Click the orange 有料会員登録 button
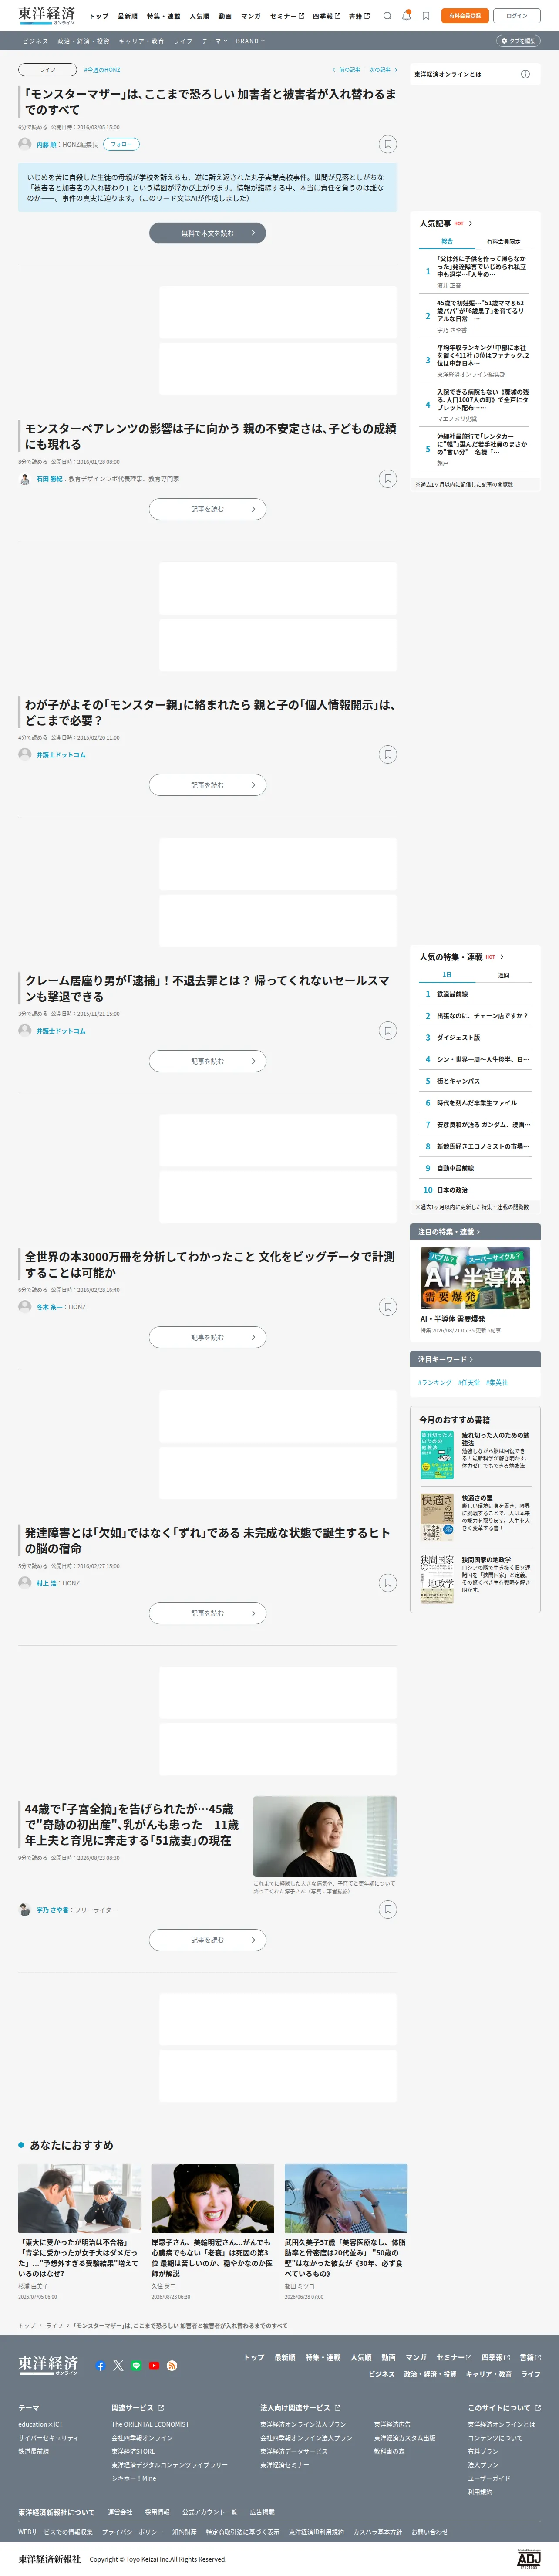The height and width of the screenshot is (2576, 559). click(x=464, y=16)
